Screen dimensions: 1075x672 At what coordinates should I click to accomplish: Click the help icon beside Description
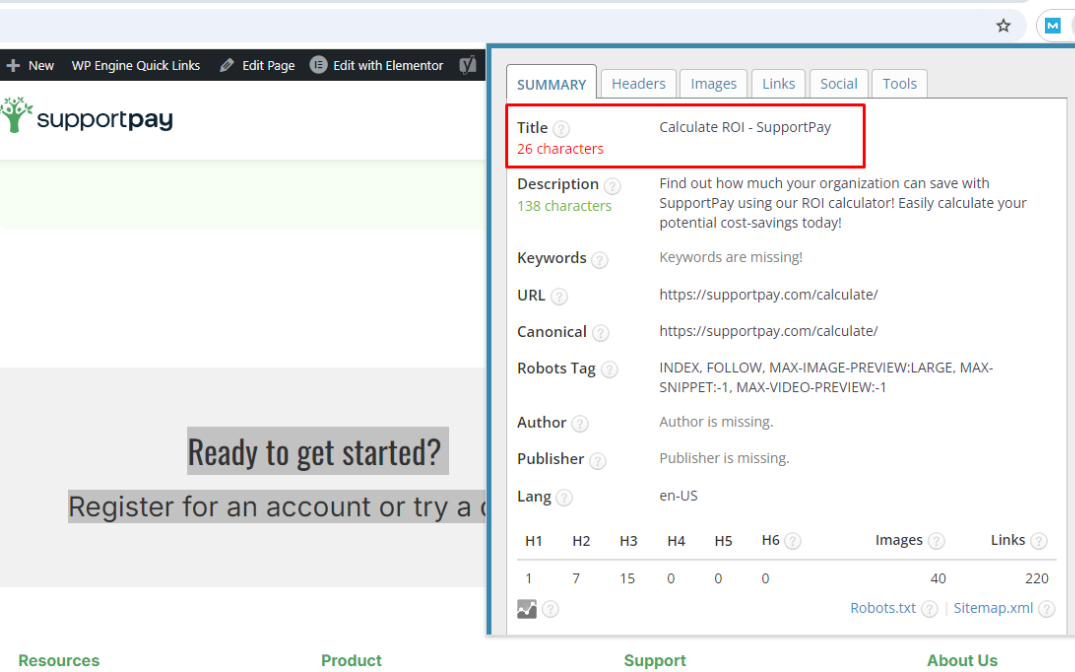(612, 186)
